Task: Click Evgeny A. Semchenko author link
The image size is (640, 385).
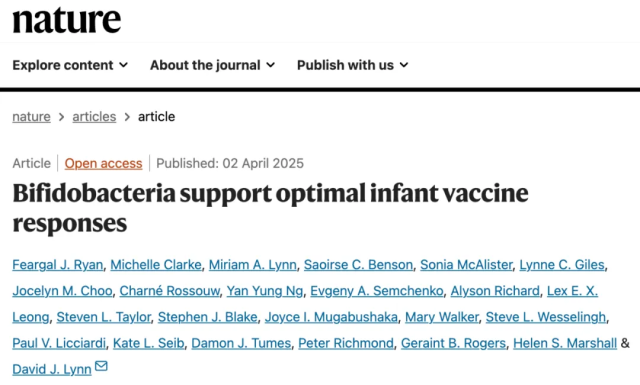Action: point(377,291)
